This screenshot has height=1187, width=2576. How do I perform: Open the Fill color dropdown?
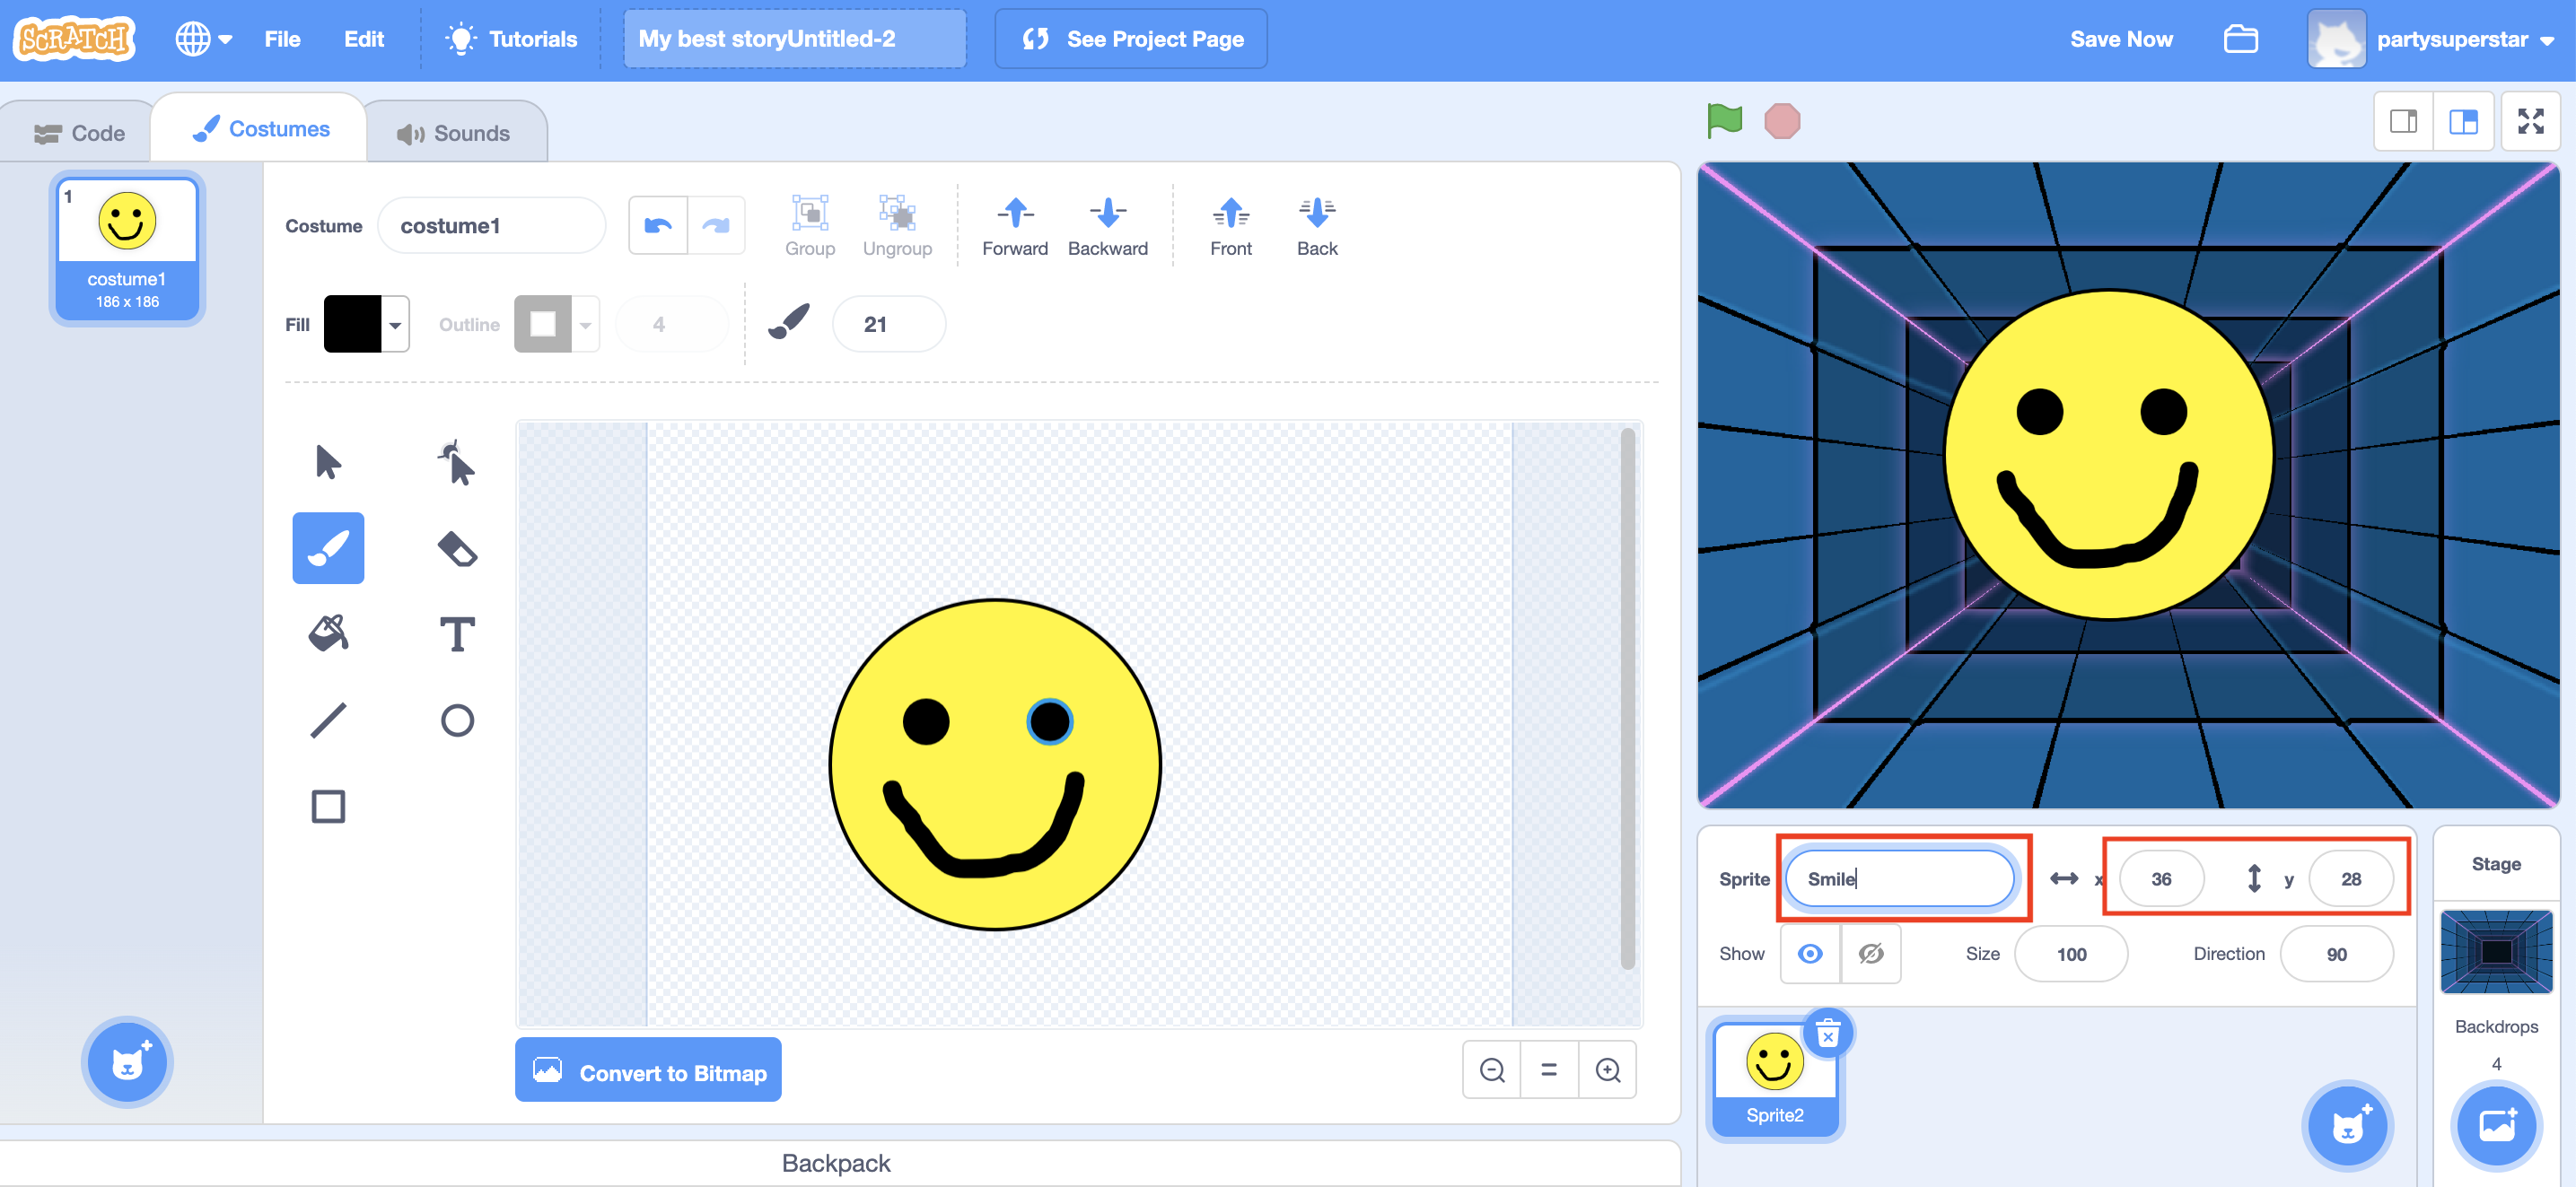coord(395,324)
